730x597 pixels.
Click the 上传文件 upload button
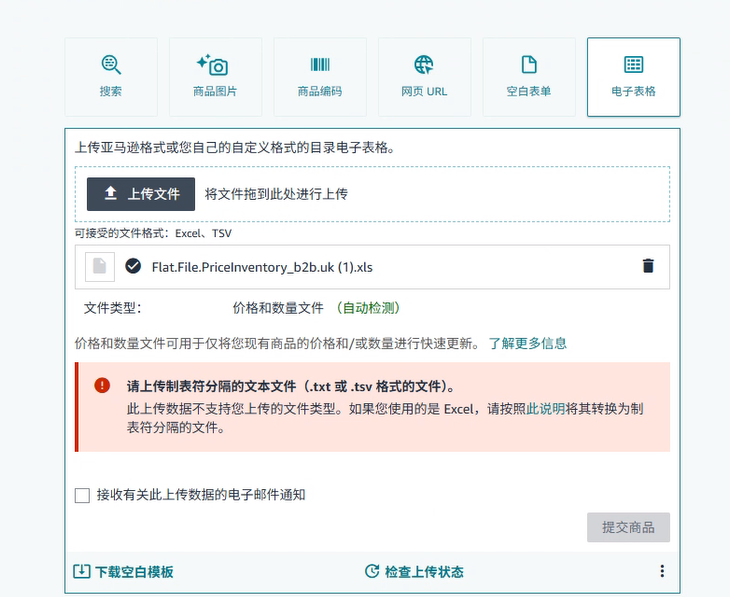pos(141,194)
